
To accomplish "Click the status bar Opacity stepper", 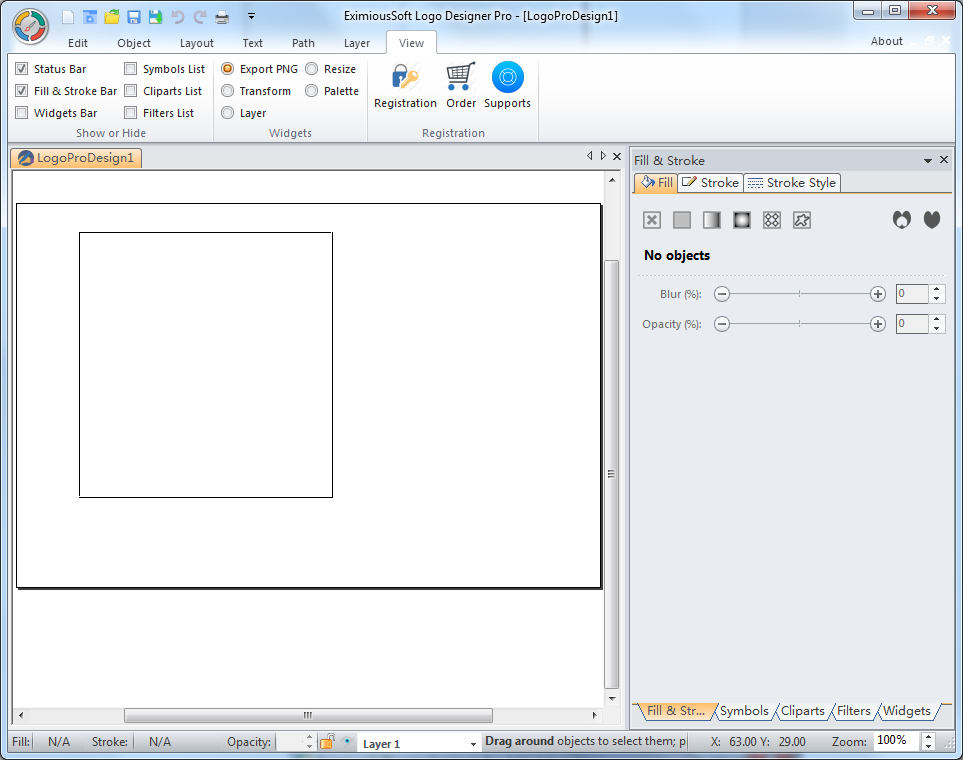I will click(309, 742).
